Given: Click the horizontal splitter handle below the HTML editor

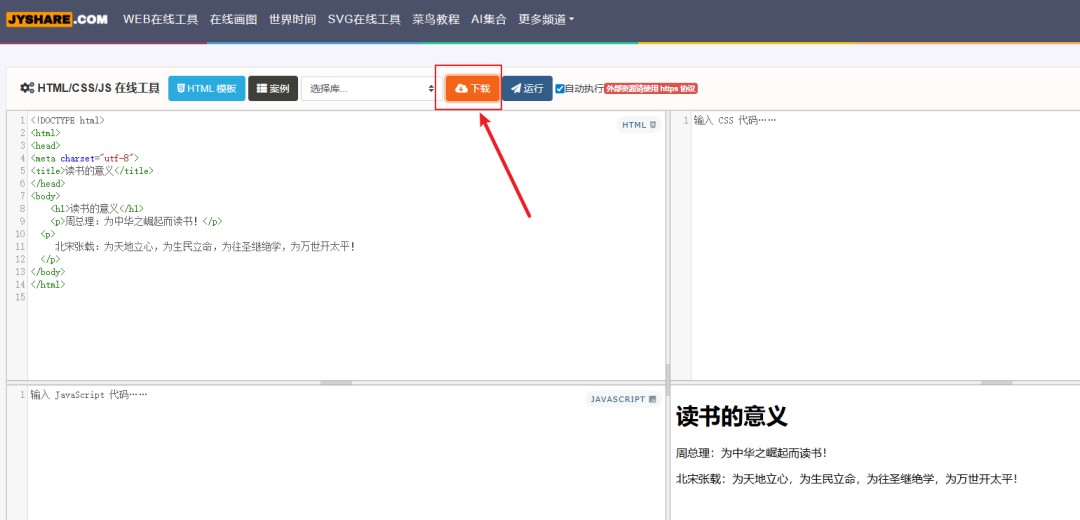Looking at the screenshot, I should (336, 382).
